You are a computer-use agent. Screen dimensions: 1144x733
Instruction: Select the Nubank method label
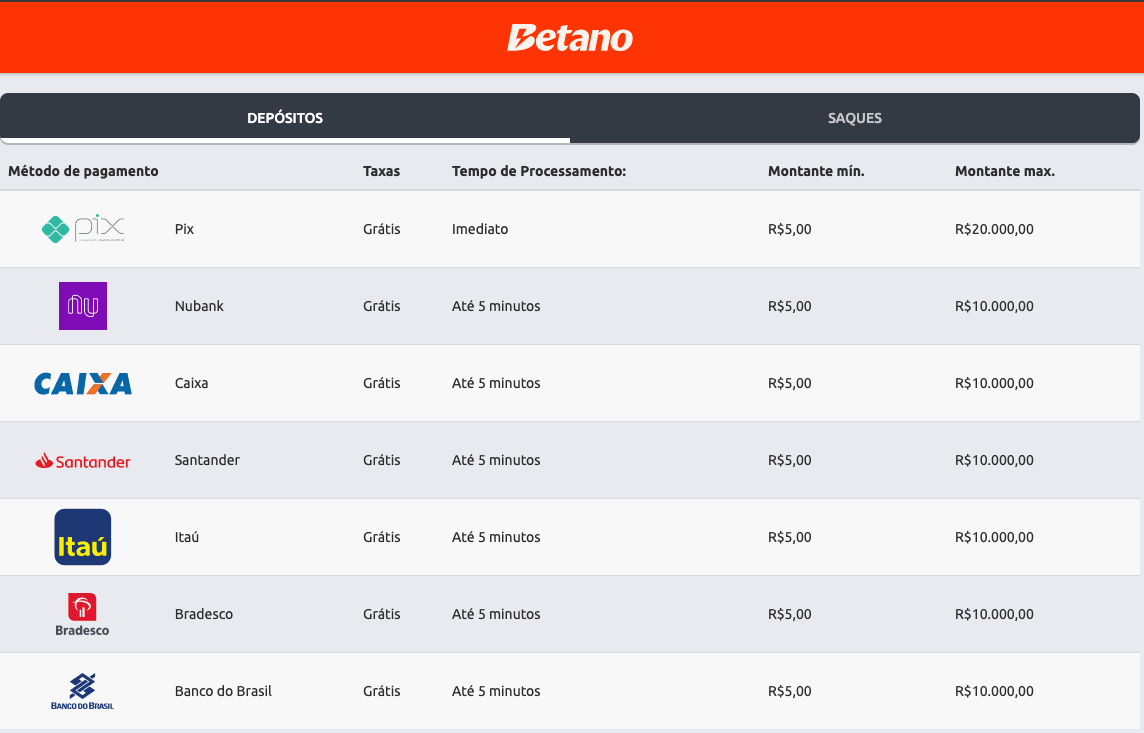(x=199, y=306)
